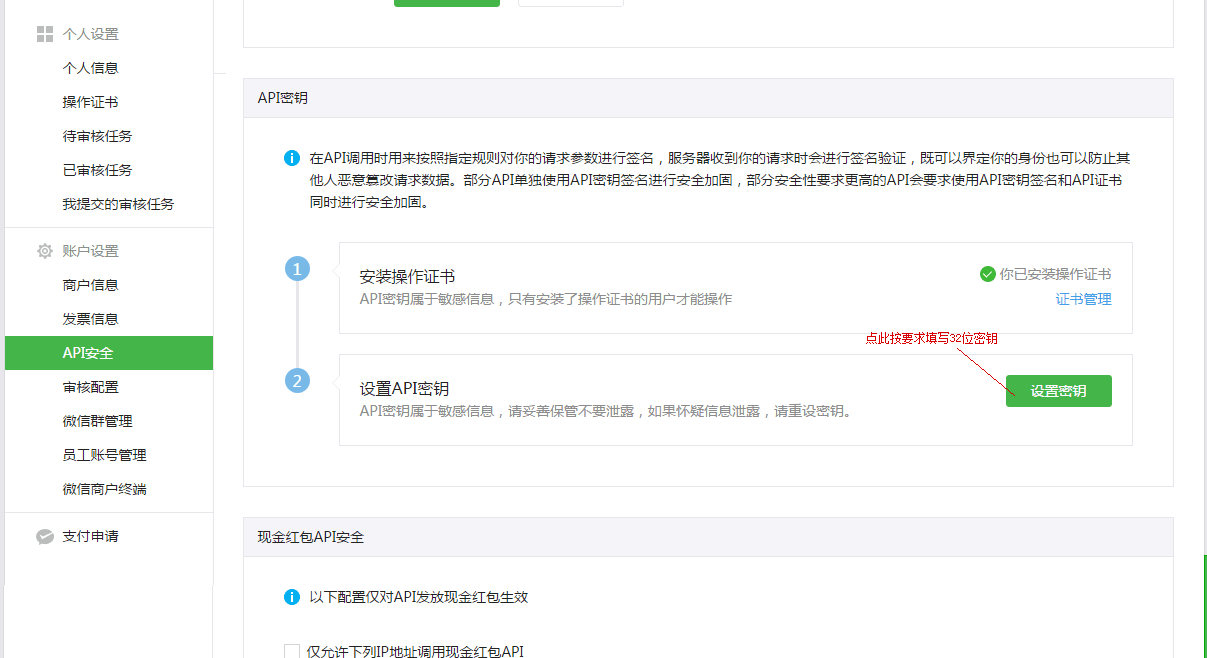Click the 个人设置 grid icon
Viewport: 1207px width, 658px height.
tap(44, 34)
